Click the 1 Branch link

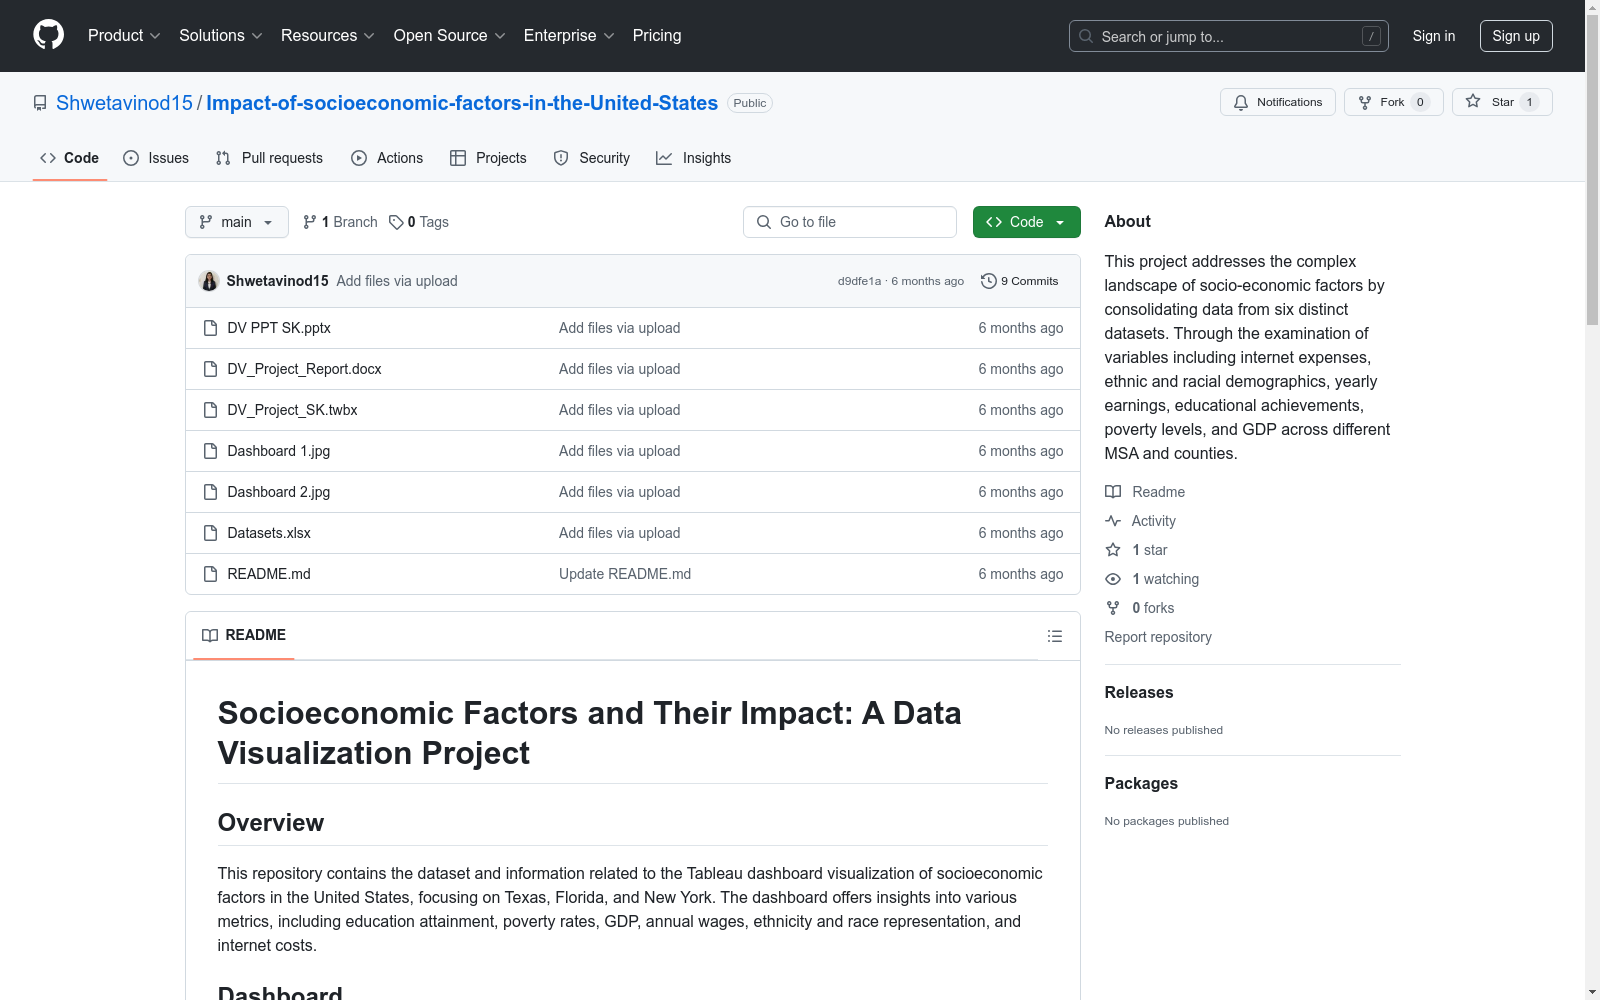(x=340, y=222)
